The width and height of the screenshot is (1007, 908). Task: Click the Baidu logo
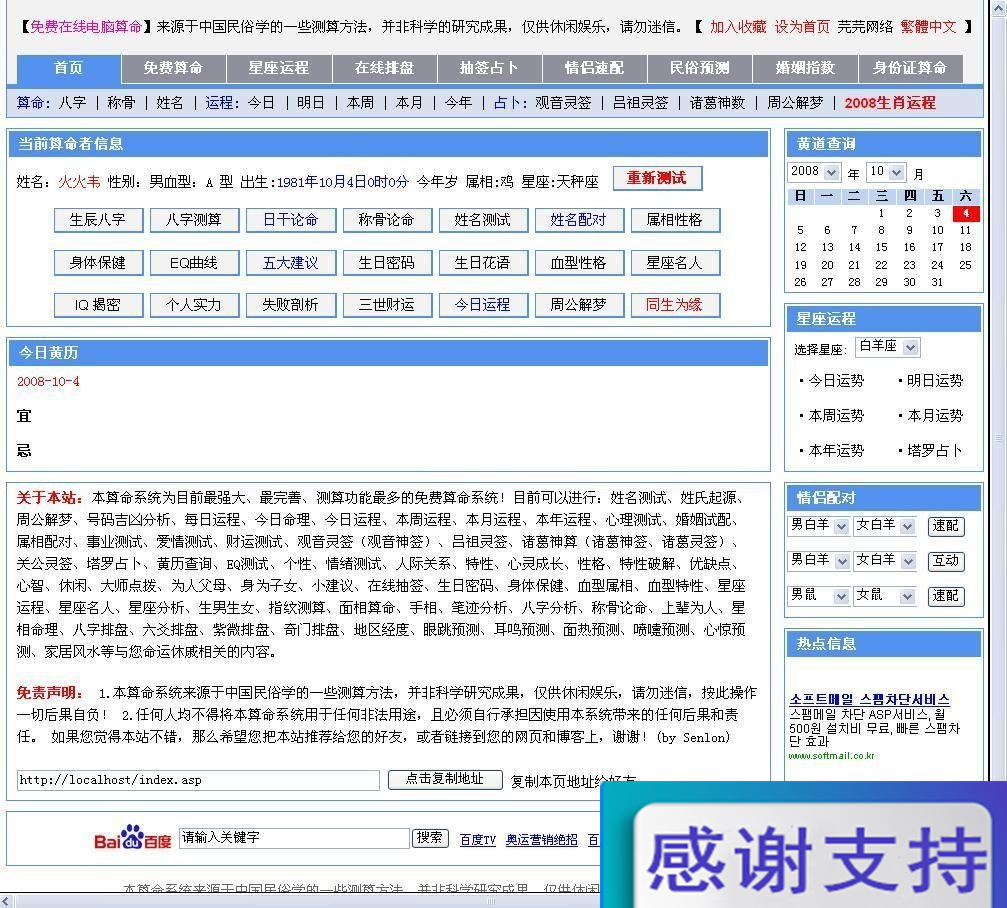tap(132, 837)
